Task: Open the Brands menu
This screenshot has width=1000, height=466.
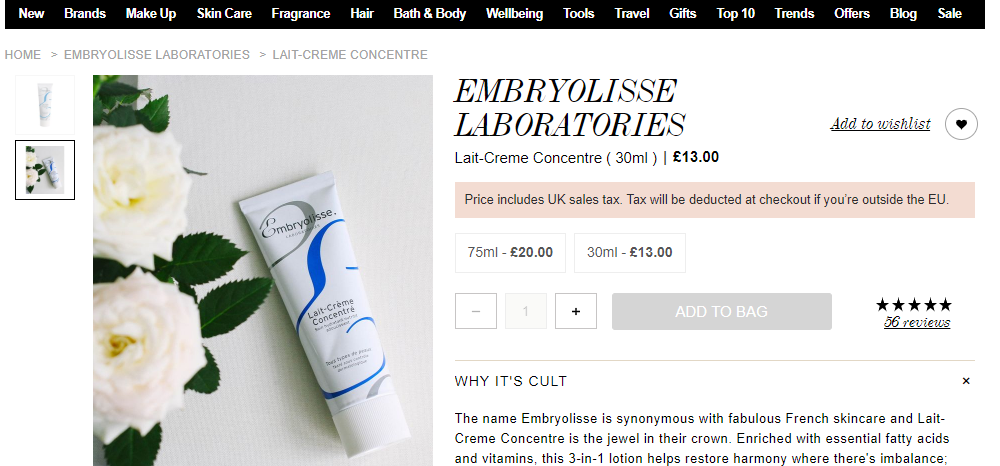Action: pos(85,13)
